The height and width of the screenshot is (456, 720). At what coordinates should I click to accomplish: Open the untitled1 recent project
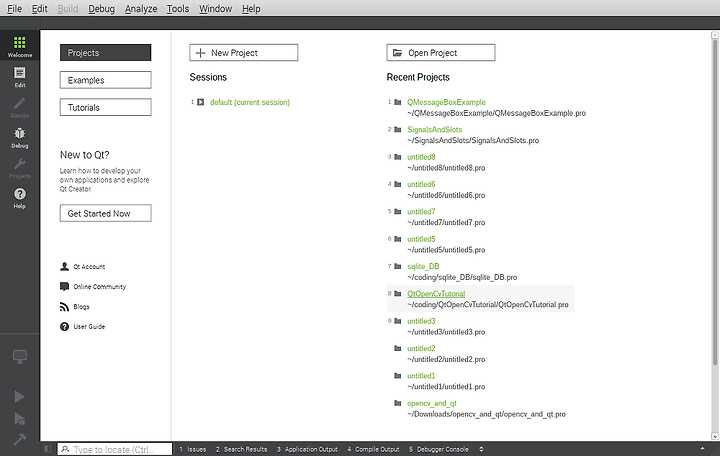421,376
